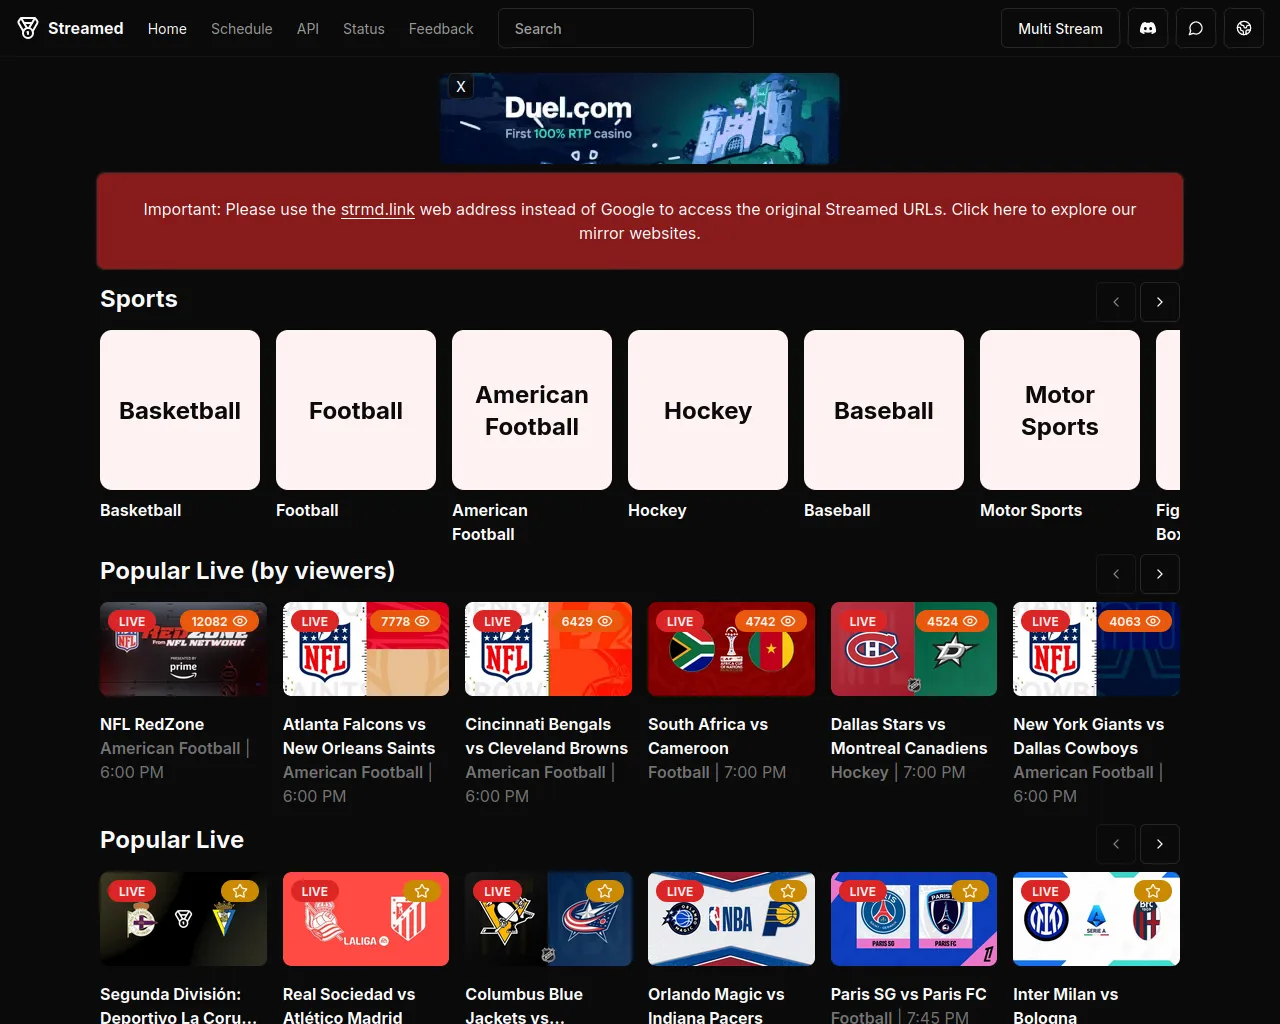Open South Africa vs Cameroon thumbnail
This screenshot has width=1280, height=1024.
[x=731, y=649]
